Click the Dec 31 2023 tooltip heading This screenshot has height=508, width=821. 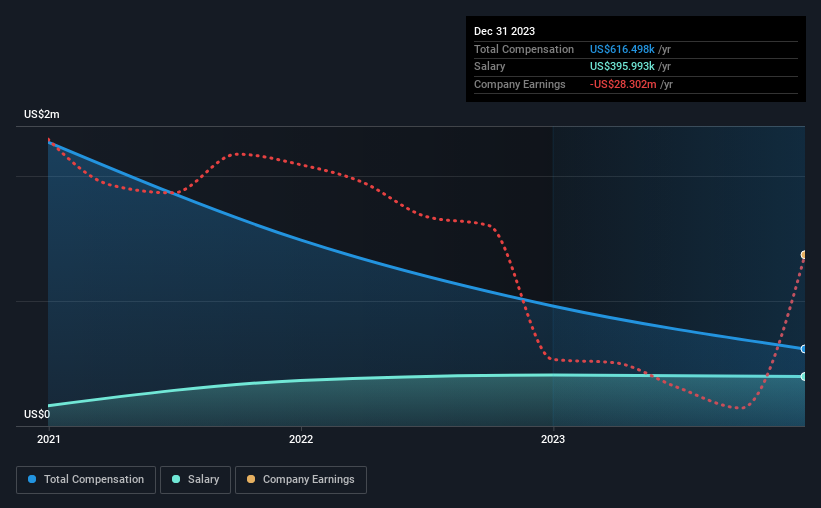tap(504, 31)
